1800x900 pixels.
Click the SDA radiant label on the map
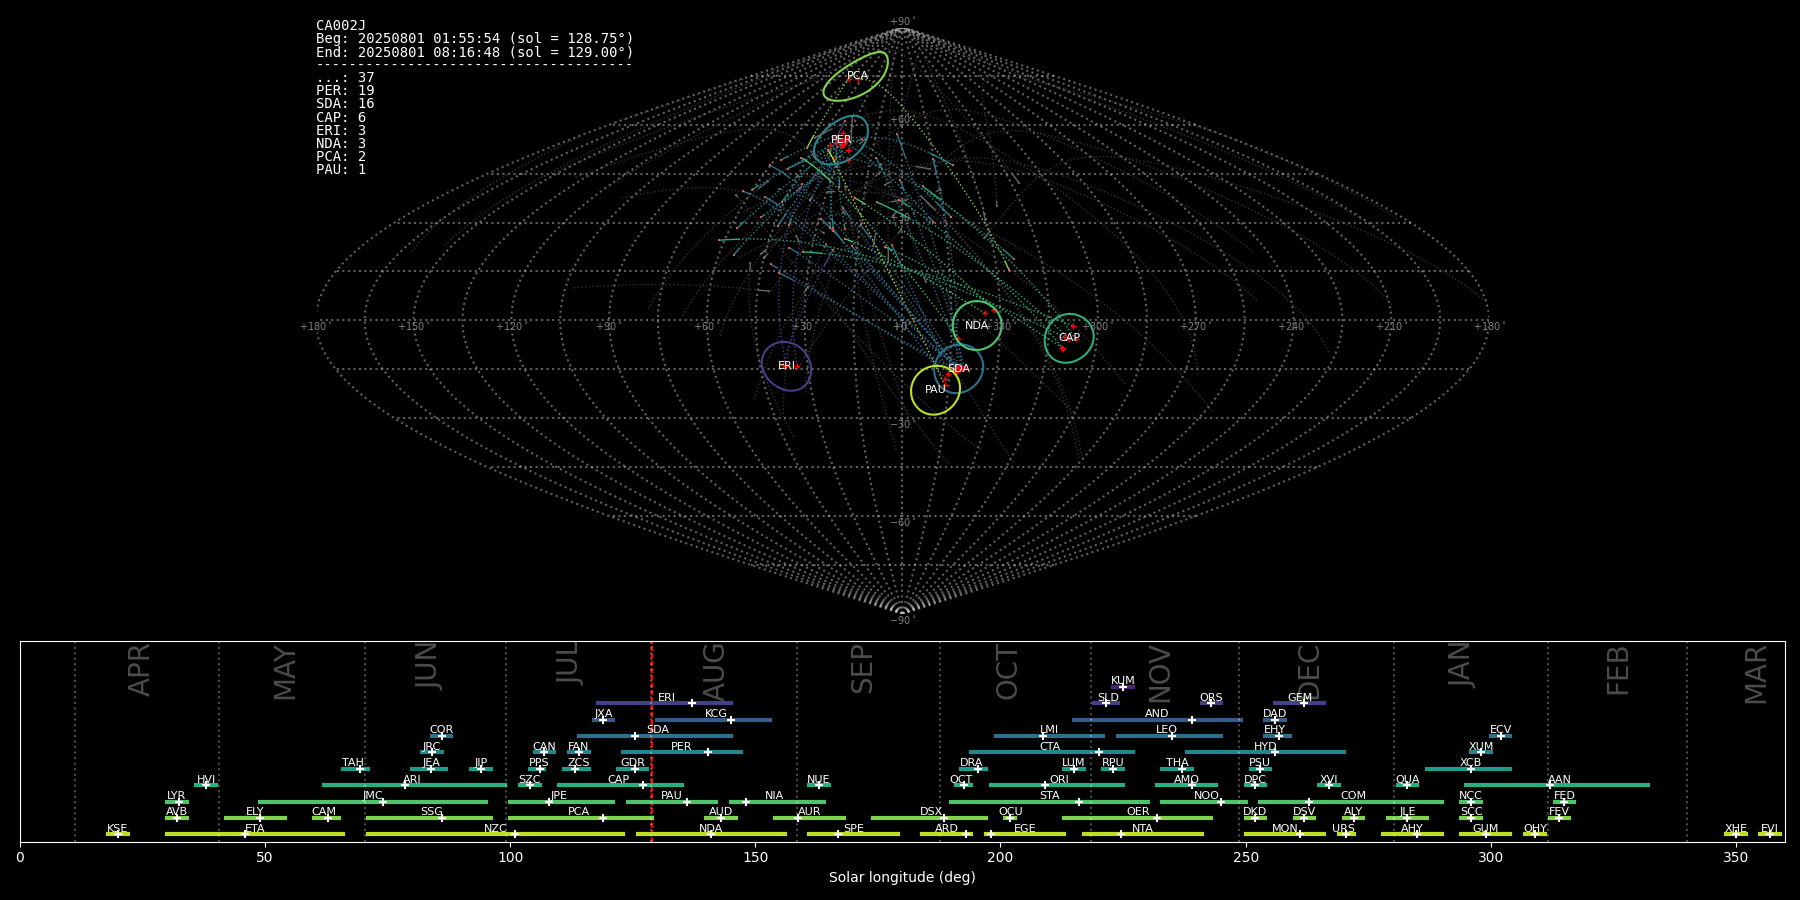pos(958,369)
